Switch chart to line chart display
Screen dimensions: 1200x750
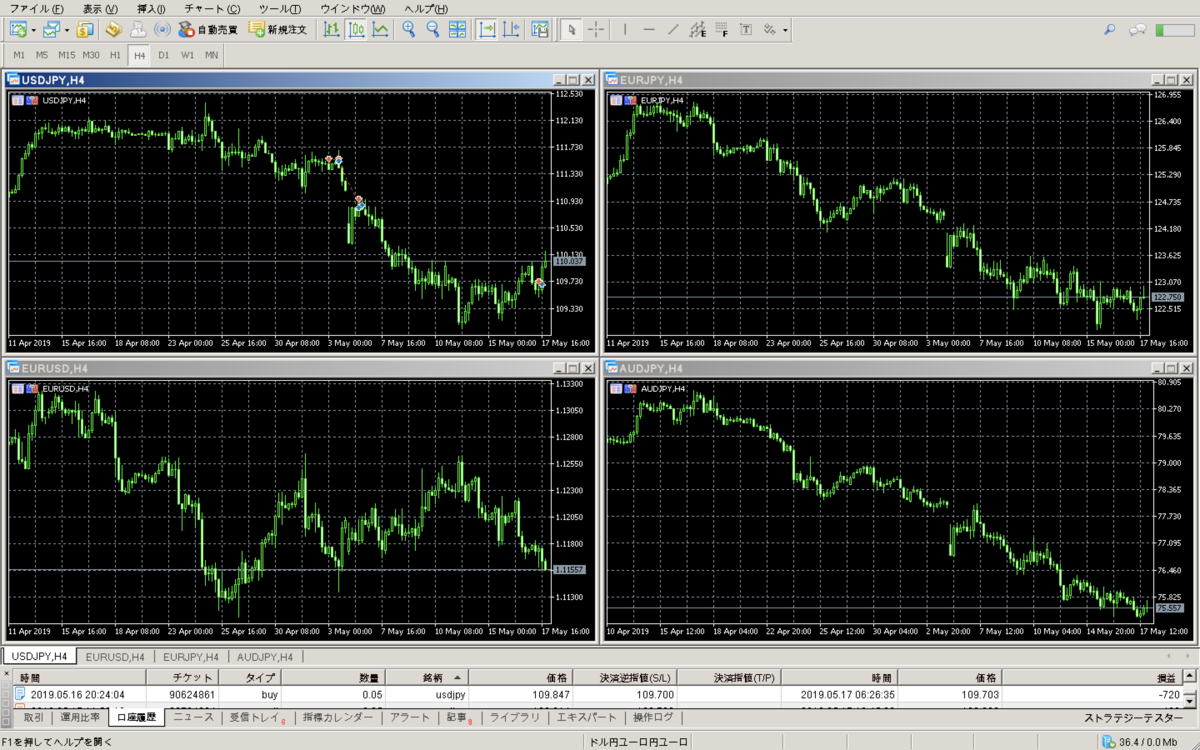(380, 29)
